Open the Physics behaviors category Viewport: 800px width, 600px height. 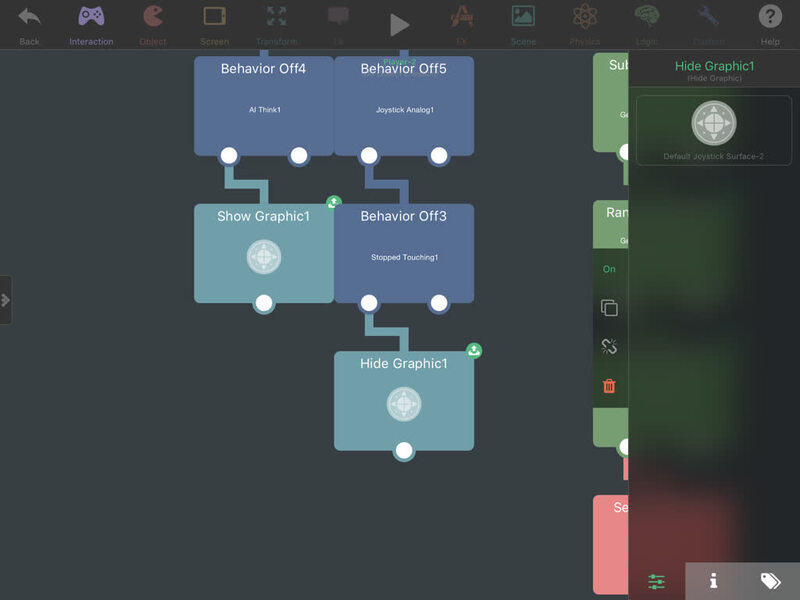coord(585,24)
